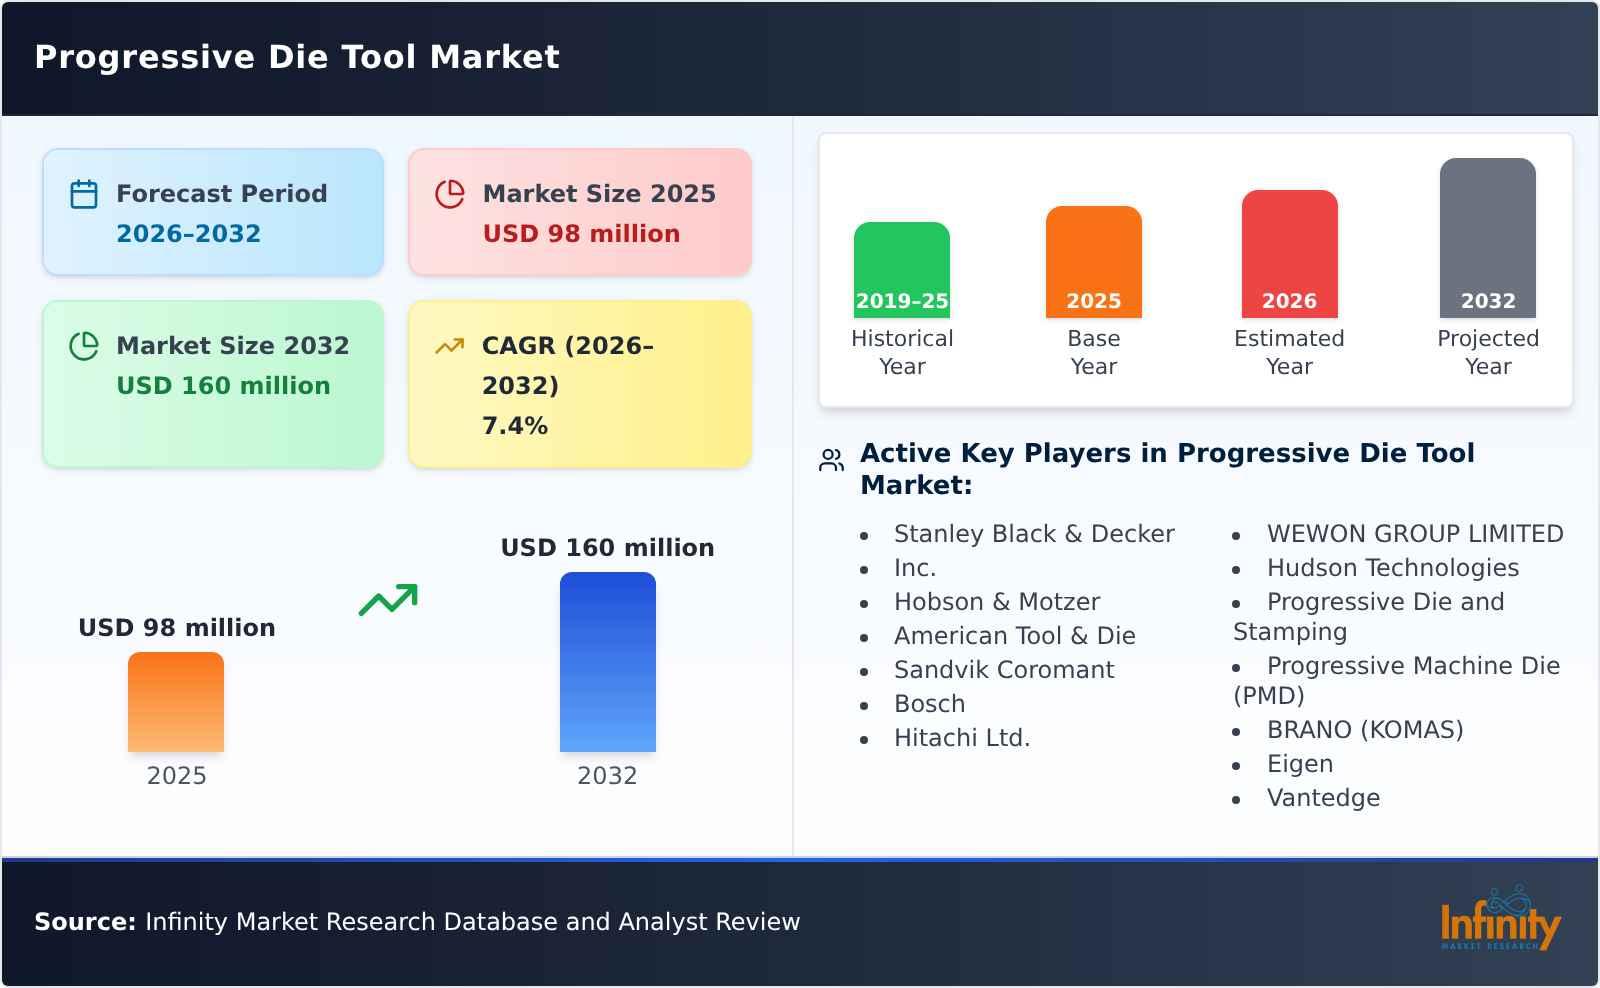Click the Hitachi Ltd. bullet entry

[x=961, y=739]
